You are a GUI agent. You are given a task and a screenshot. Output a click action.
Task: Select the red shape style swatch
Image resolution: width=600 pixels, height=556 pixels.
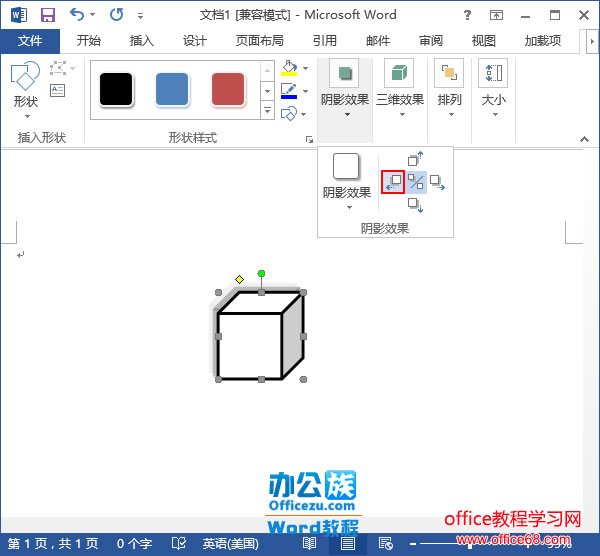tap(228, 89)
